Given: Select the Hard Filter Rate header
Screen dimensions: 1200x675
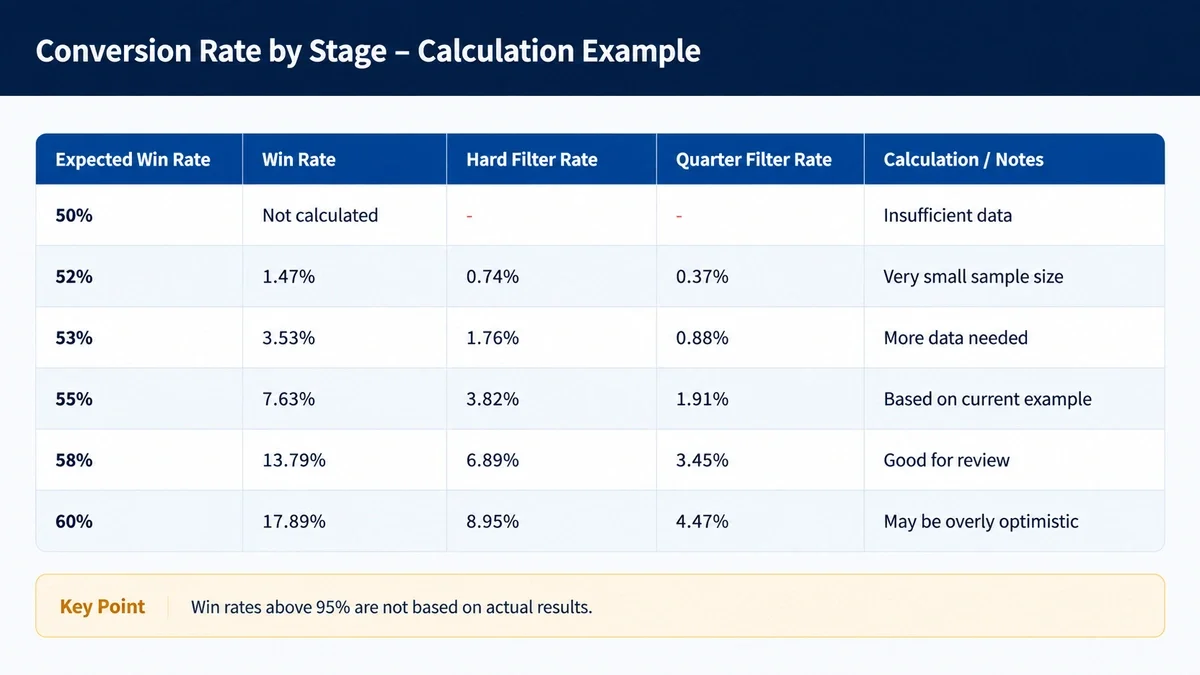Looking at the screenshot, I should pyautogui.click(x=532, y=159).
